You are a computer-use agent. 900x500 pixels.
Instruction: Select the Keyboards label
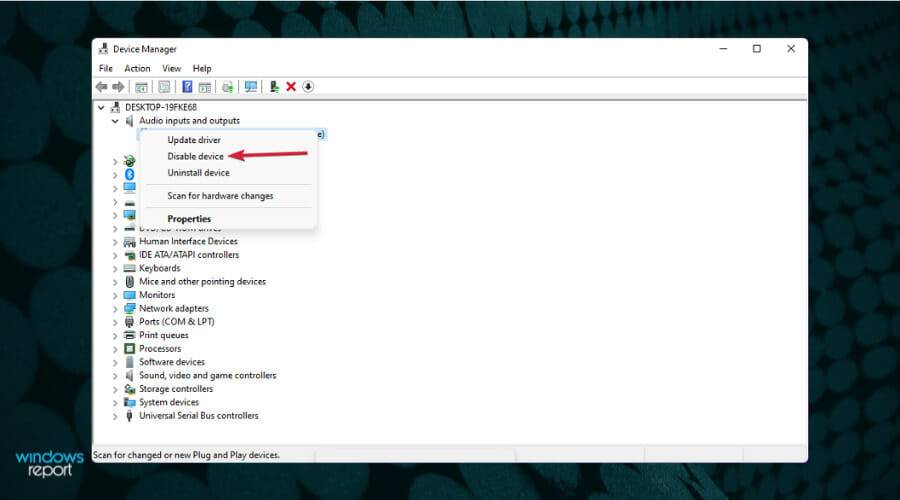point(160,268)
